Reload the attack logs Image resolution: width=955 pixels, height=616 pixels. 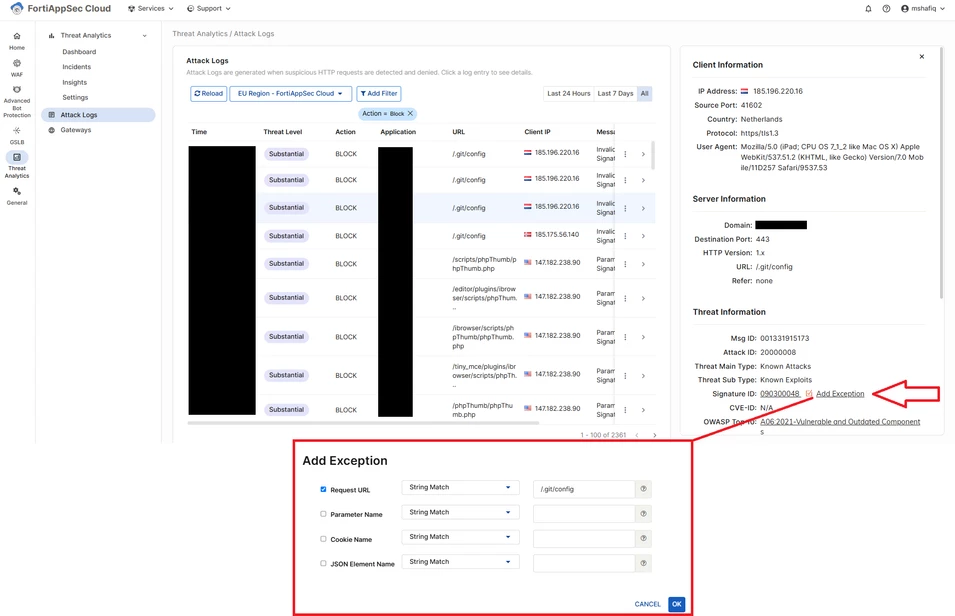point(208,94)
